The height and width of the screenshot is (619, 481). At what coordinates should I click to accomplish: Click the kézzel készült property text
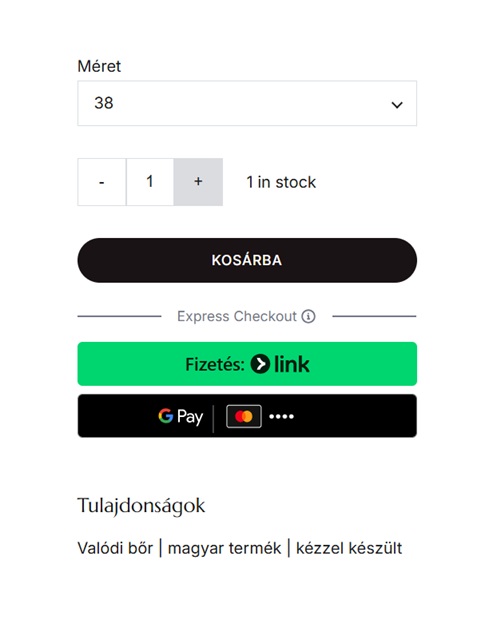[349, 548]
